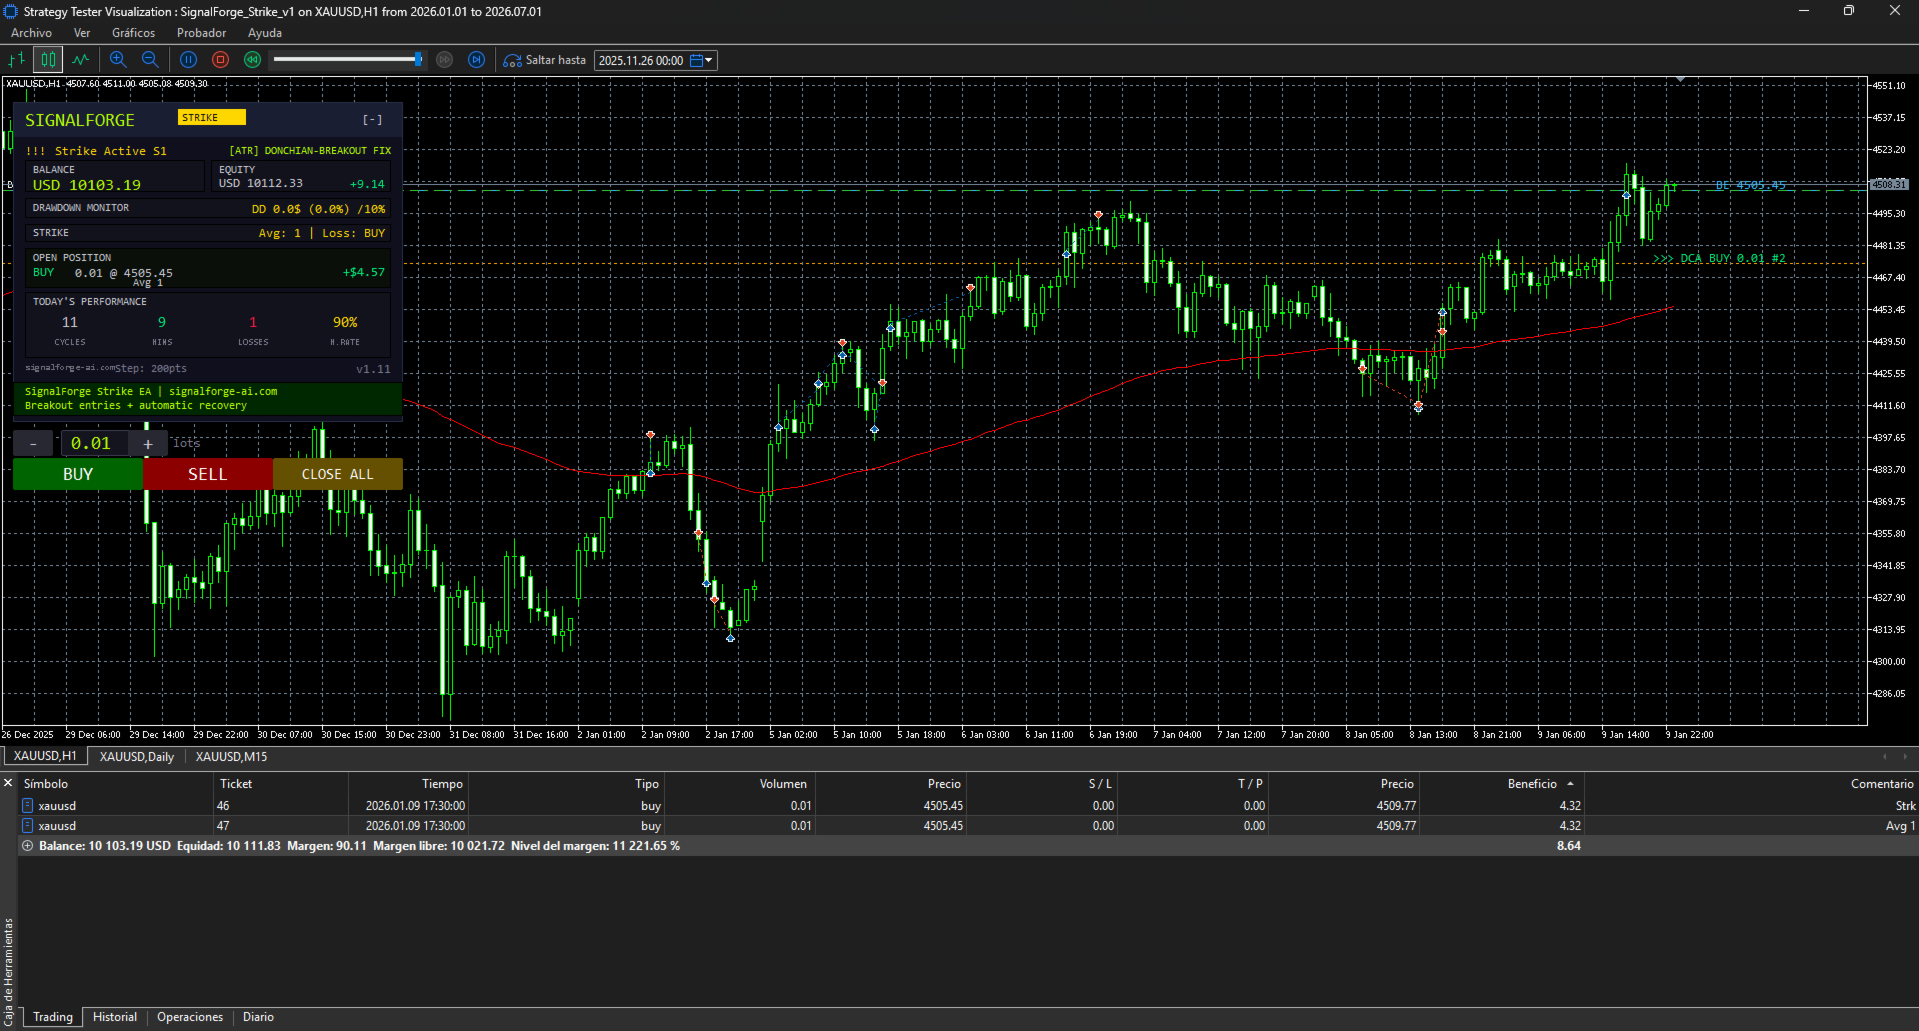Image resolution: width=1919 pixels, height=1031 pixels.
Task: Click the total profit value 8.64
Action: pyautogui.click(x=1568, y=846)
